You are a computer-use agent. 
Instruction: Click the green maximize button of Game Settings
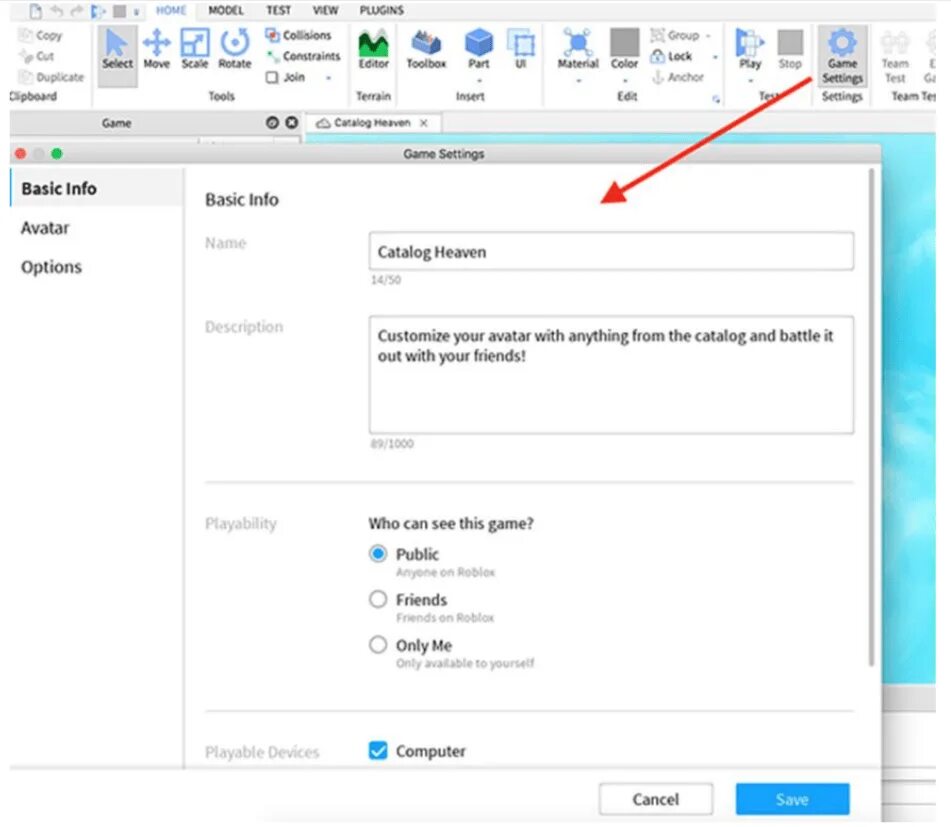[57, 153]
